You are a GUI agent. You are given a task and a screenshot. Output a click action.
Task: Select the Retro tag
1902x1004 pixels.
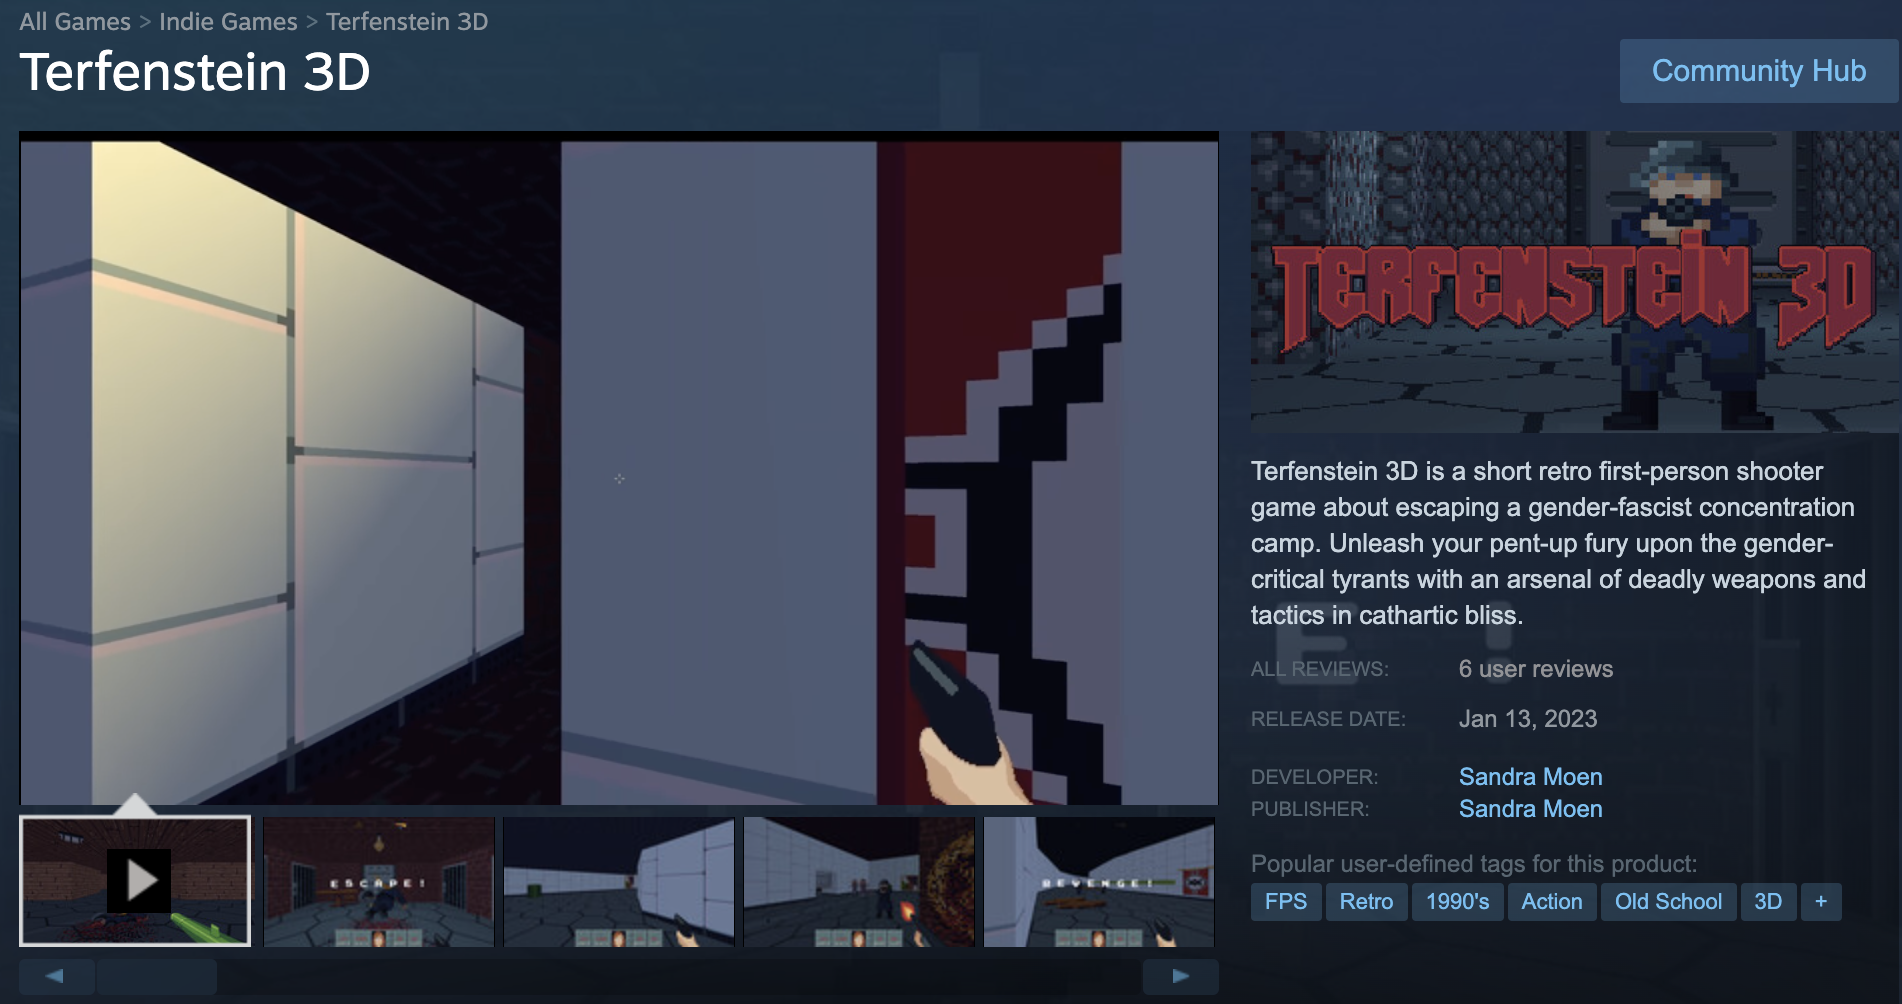pyautogui.click(x=1366, y=902)
